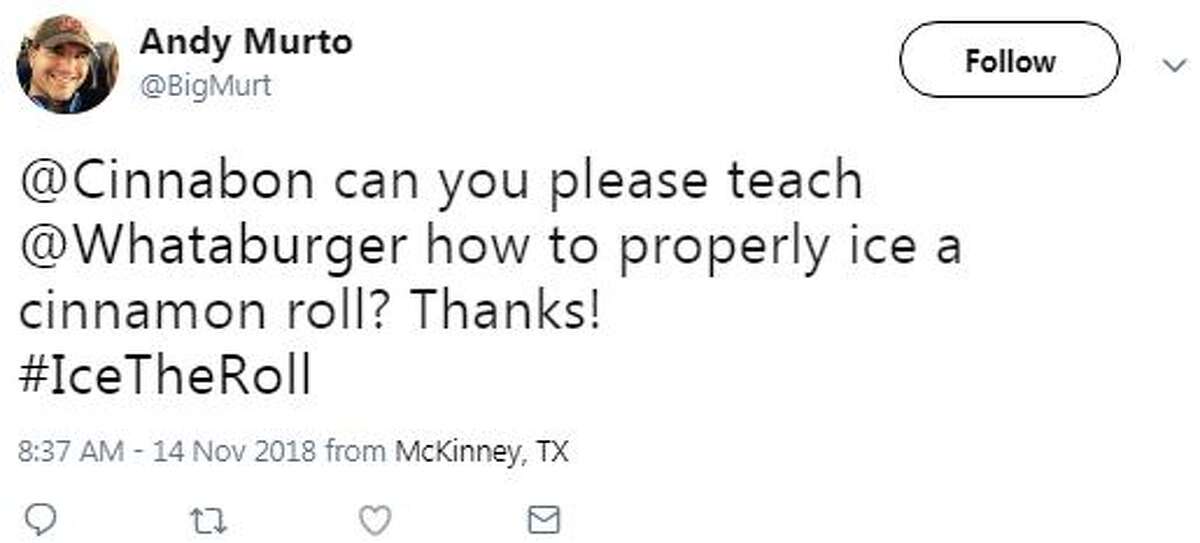Retweet this tweet using the arrows icon
This screenshot has width=1200, height=543.
click(203, 519)
